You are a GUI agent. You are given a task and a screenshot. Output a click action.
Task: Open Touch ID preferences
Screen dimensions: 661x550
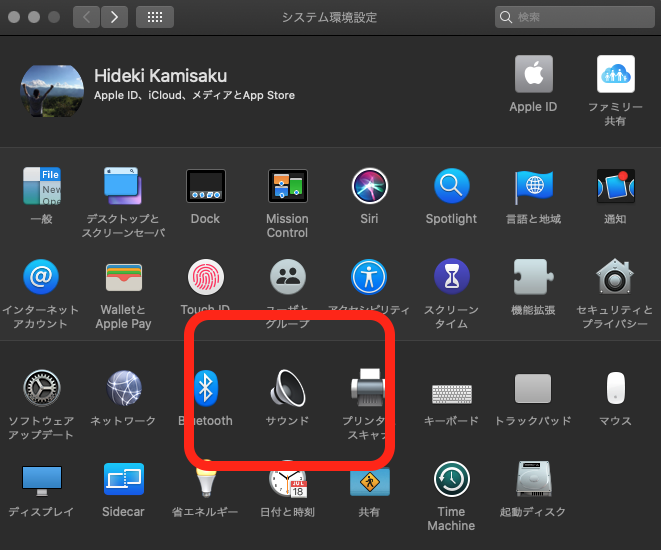206,277
